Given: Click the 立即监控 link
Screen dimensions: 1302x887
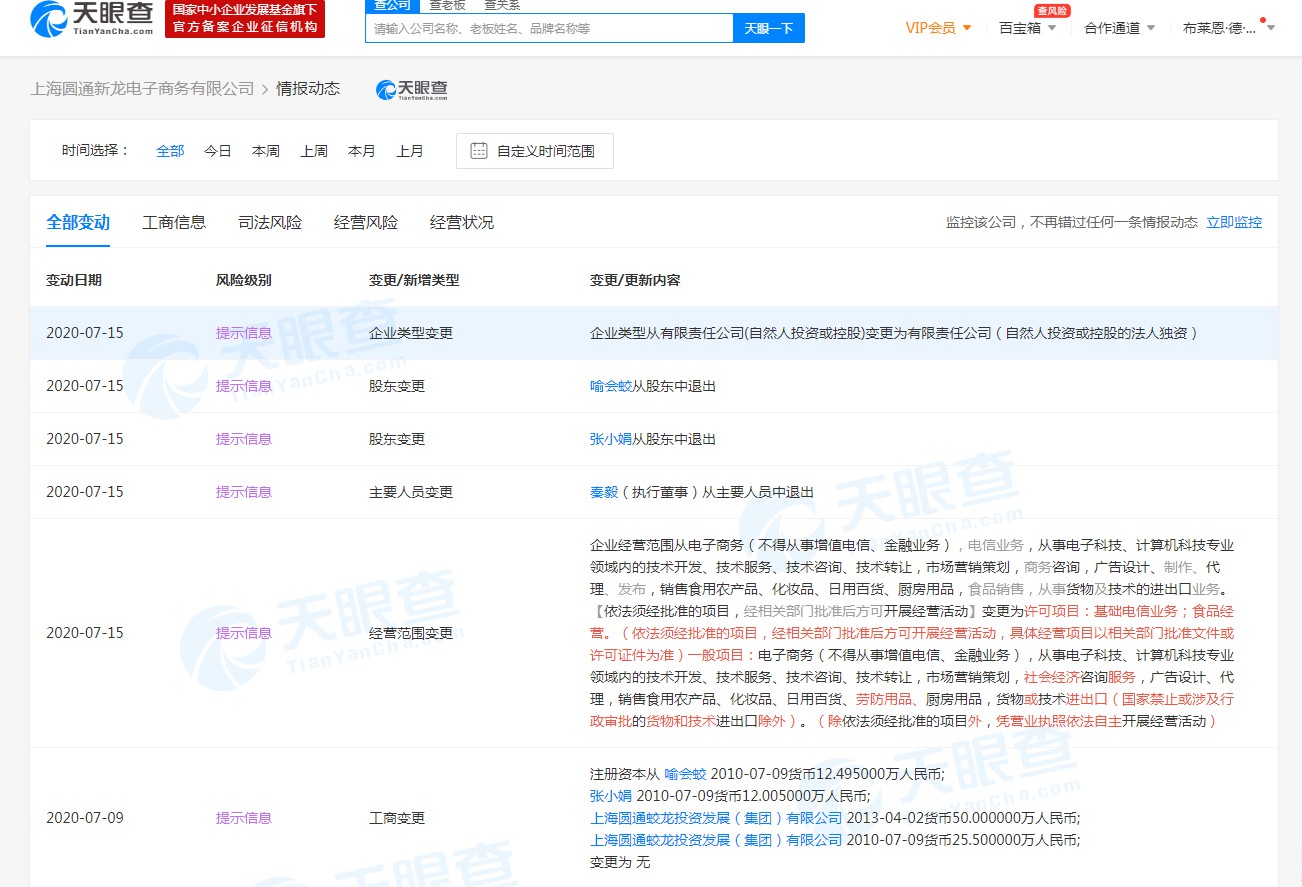Looking at the screenshot, I should pyautogui.click(x=1234, y=222).
